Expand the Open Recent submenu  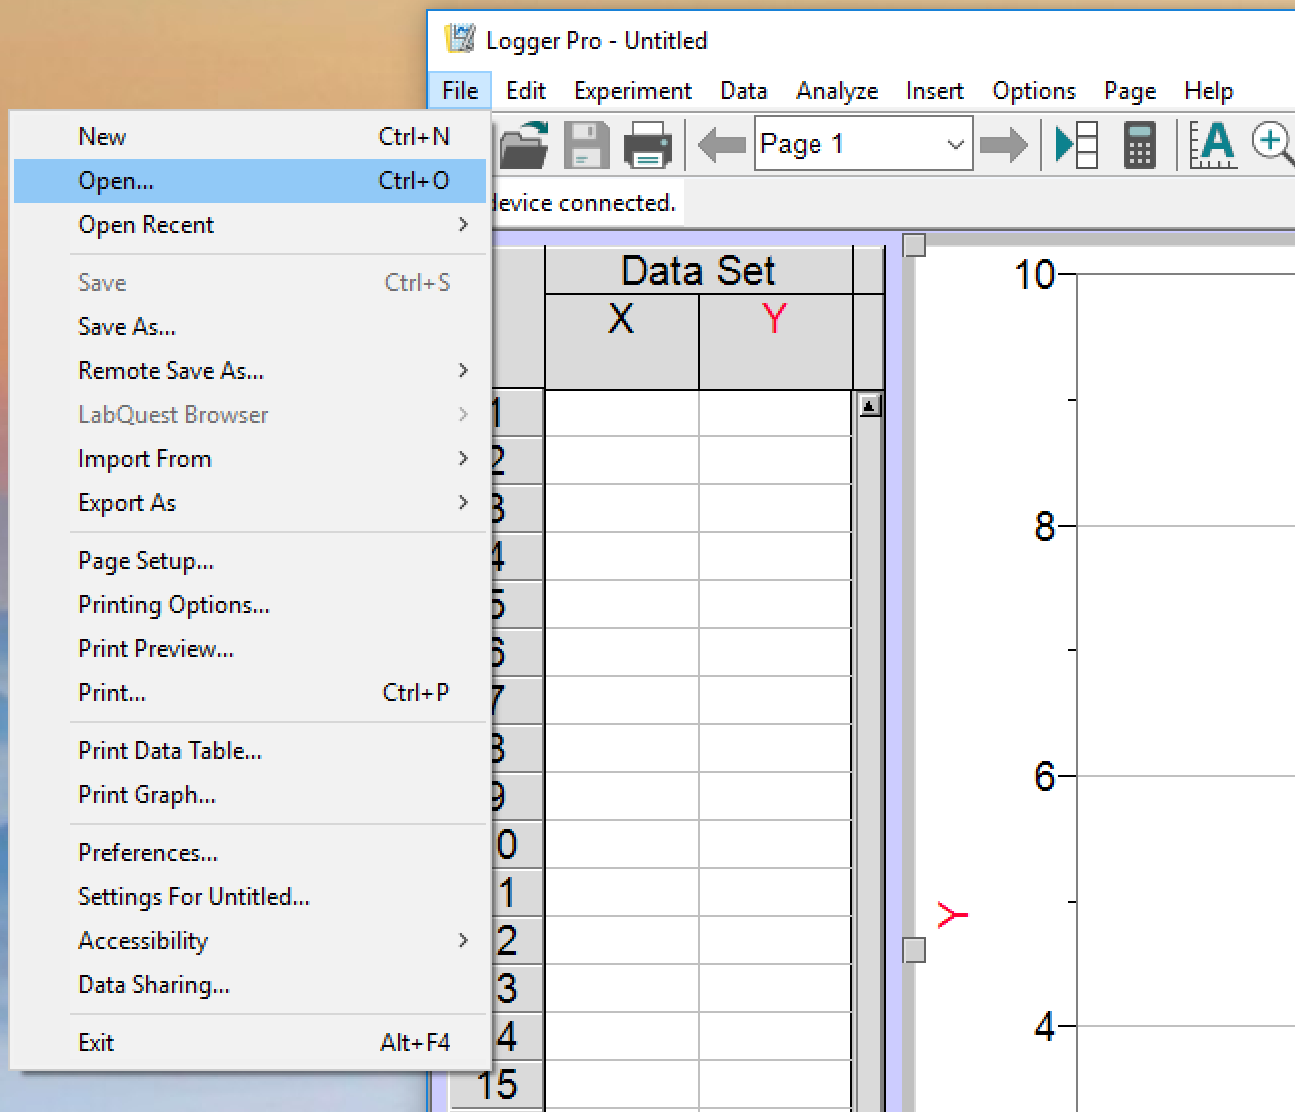[x=250, y=225]
